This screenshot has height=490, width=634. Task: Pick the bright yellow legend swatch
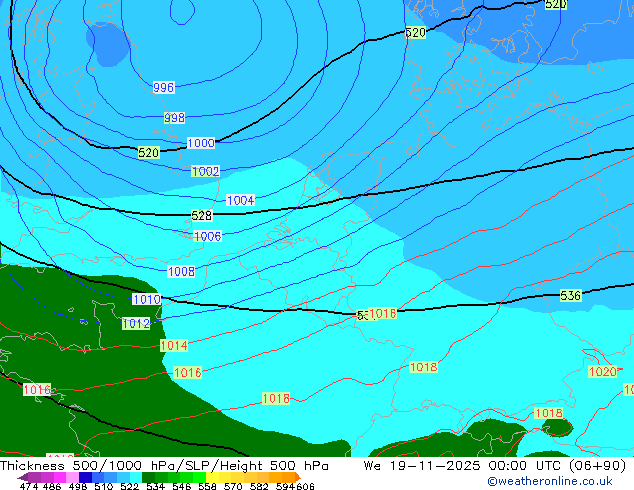[212, 477]
